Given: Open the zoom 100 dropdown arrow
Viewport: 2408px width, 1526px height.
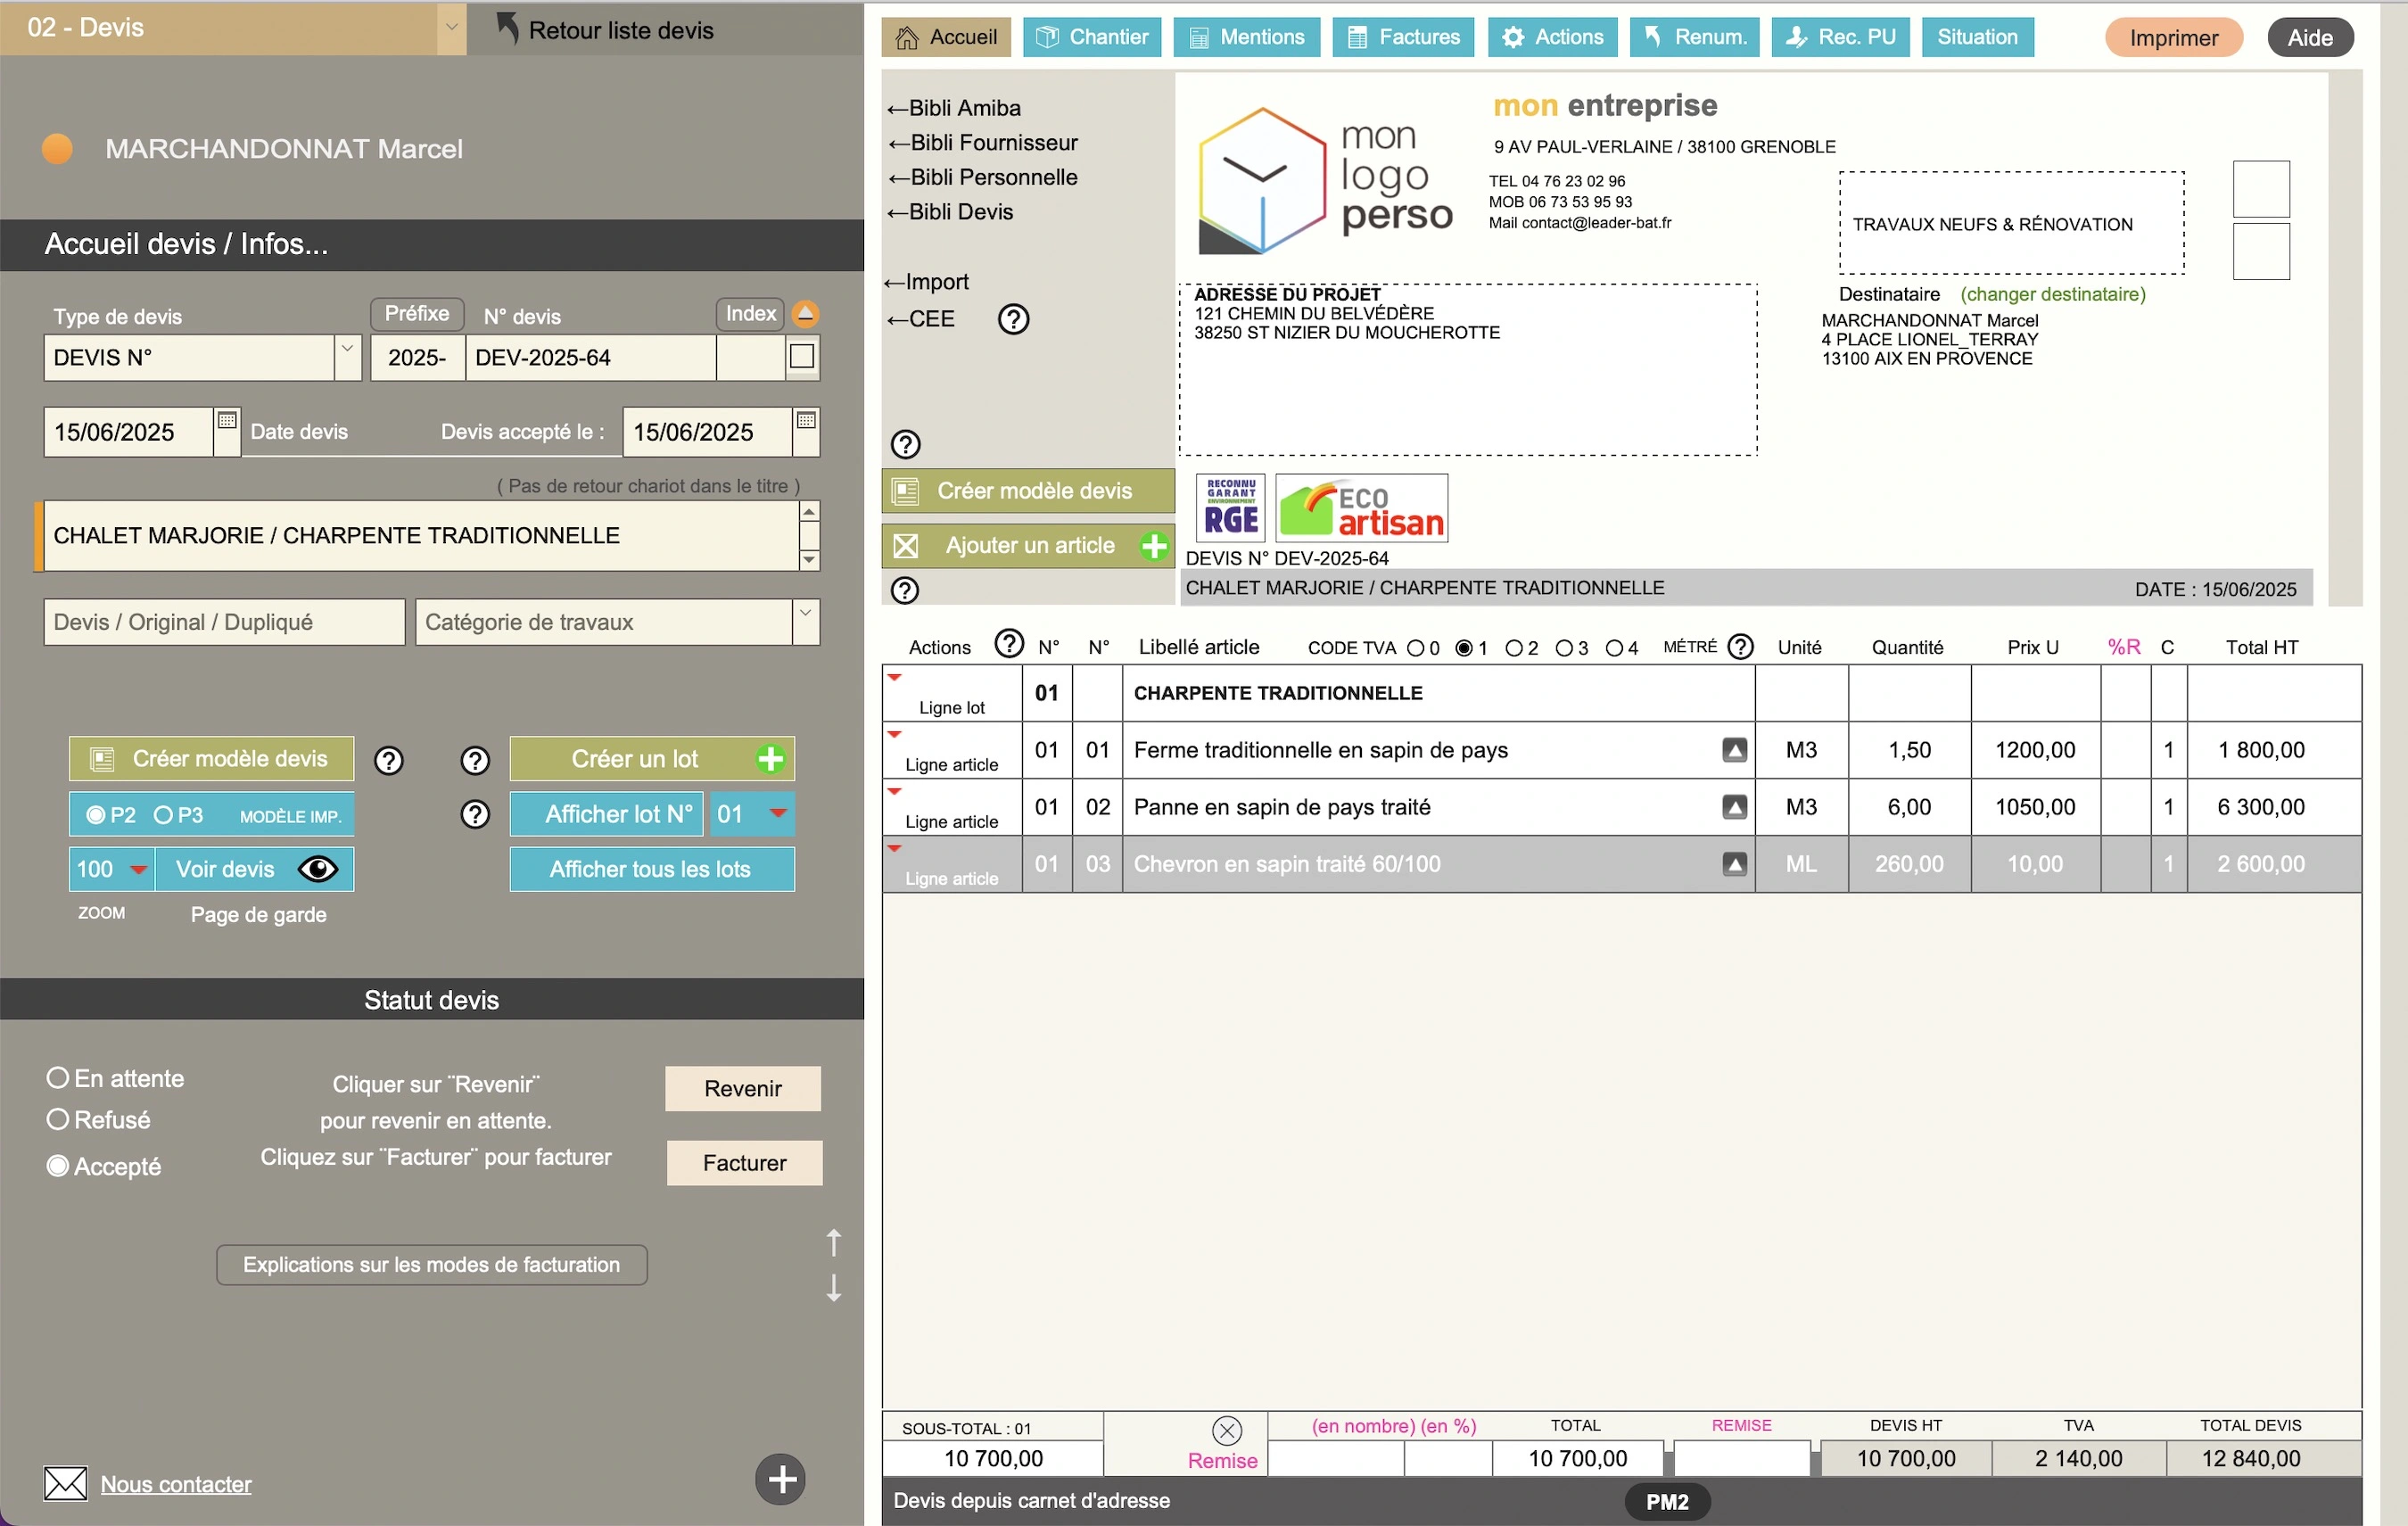Looking at the screenshot, I should pos(139,869).
